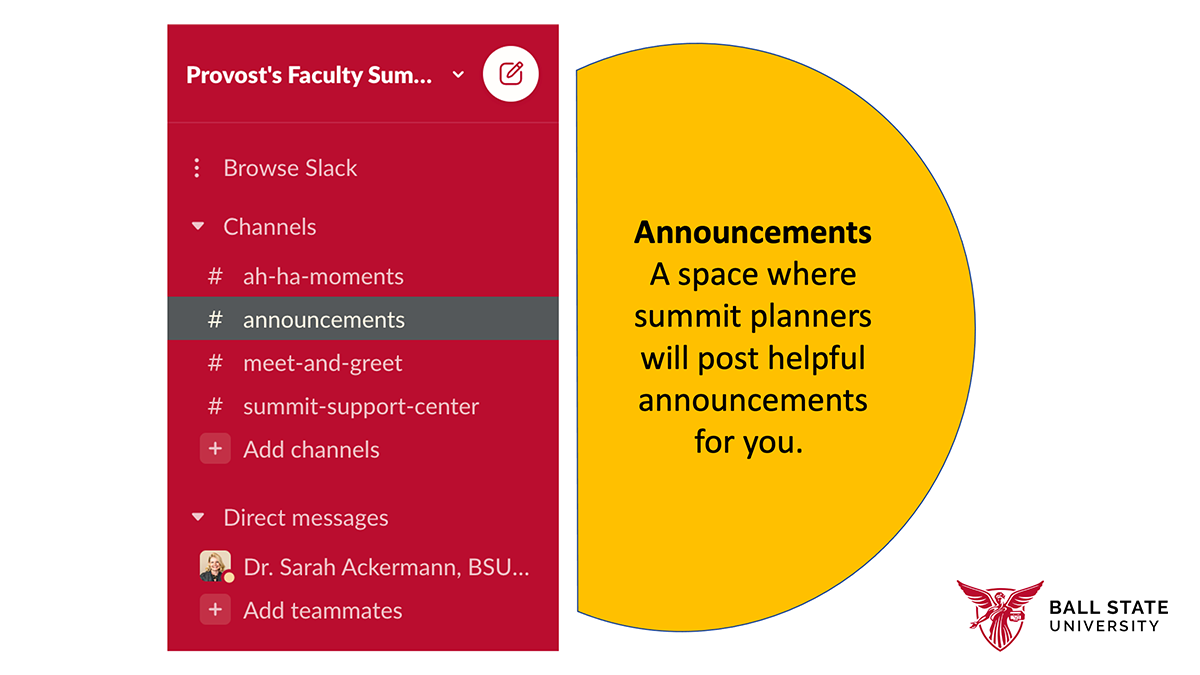Click the plus icon next to Add teammates
Screen dimensions: 1200x675
coord(215,610)
